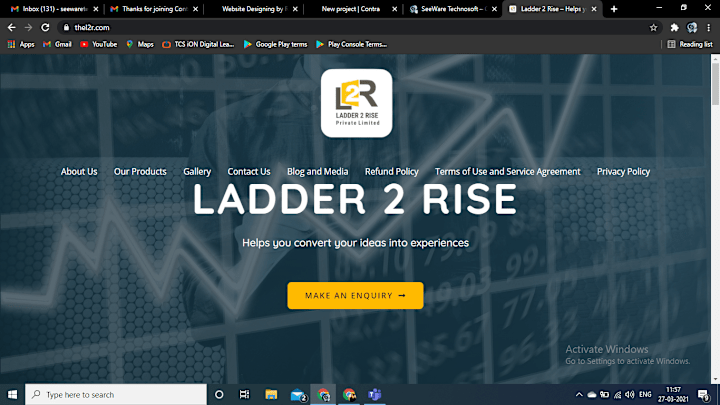Image resolution: width=720 pixels, height=405 pixels.
Task: Open the TCS iON Digital Learning bookmark
Action: point(198,45)
